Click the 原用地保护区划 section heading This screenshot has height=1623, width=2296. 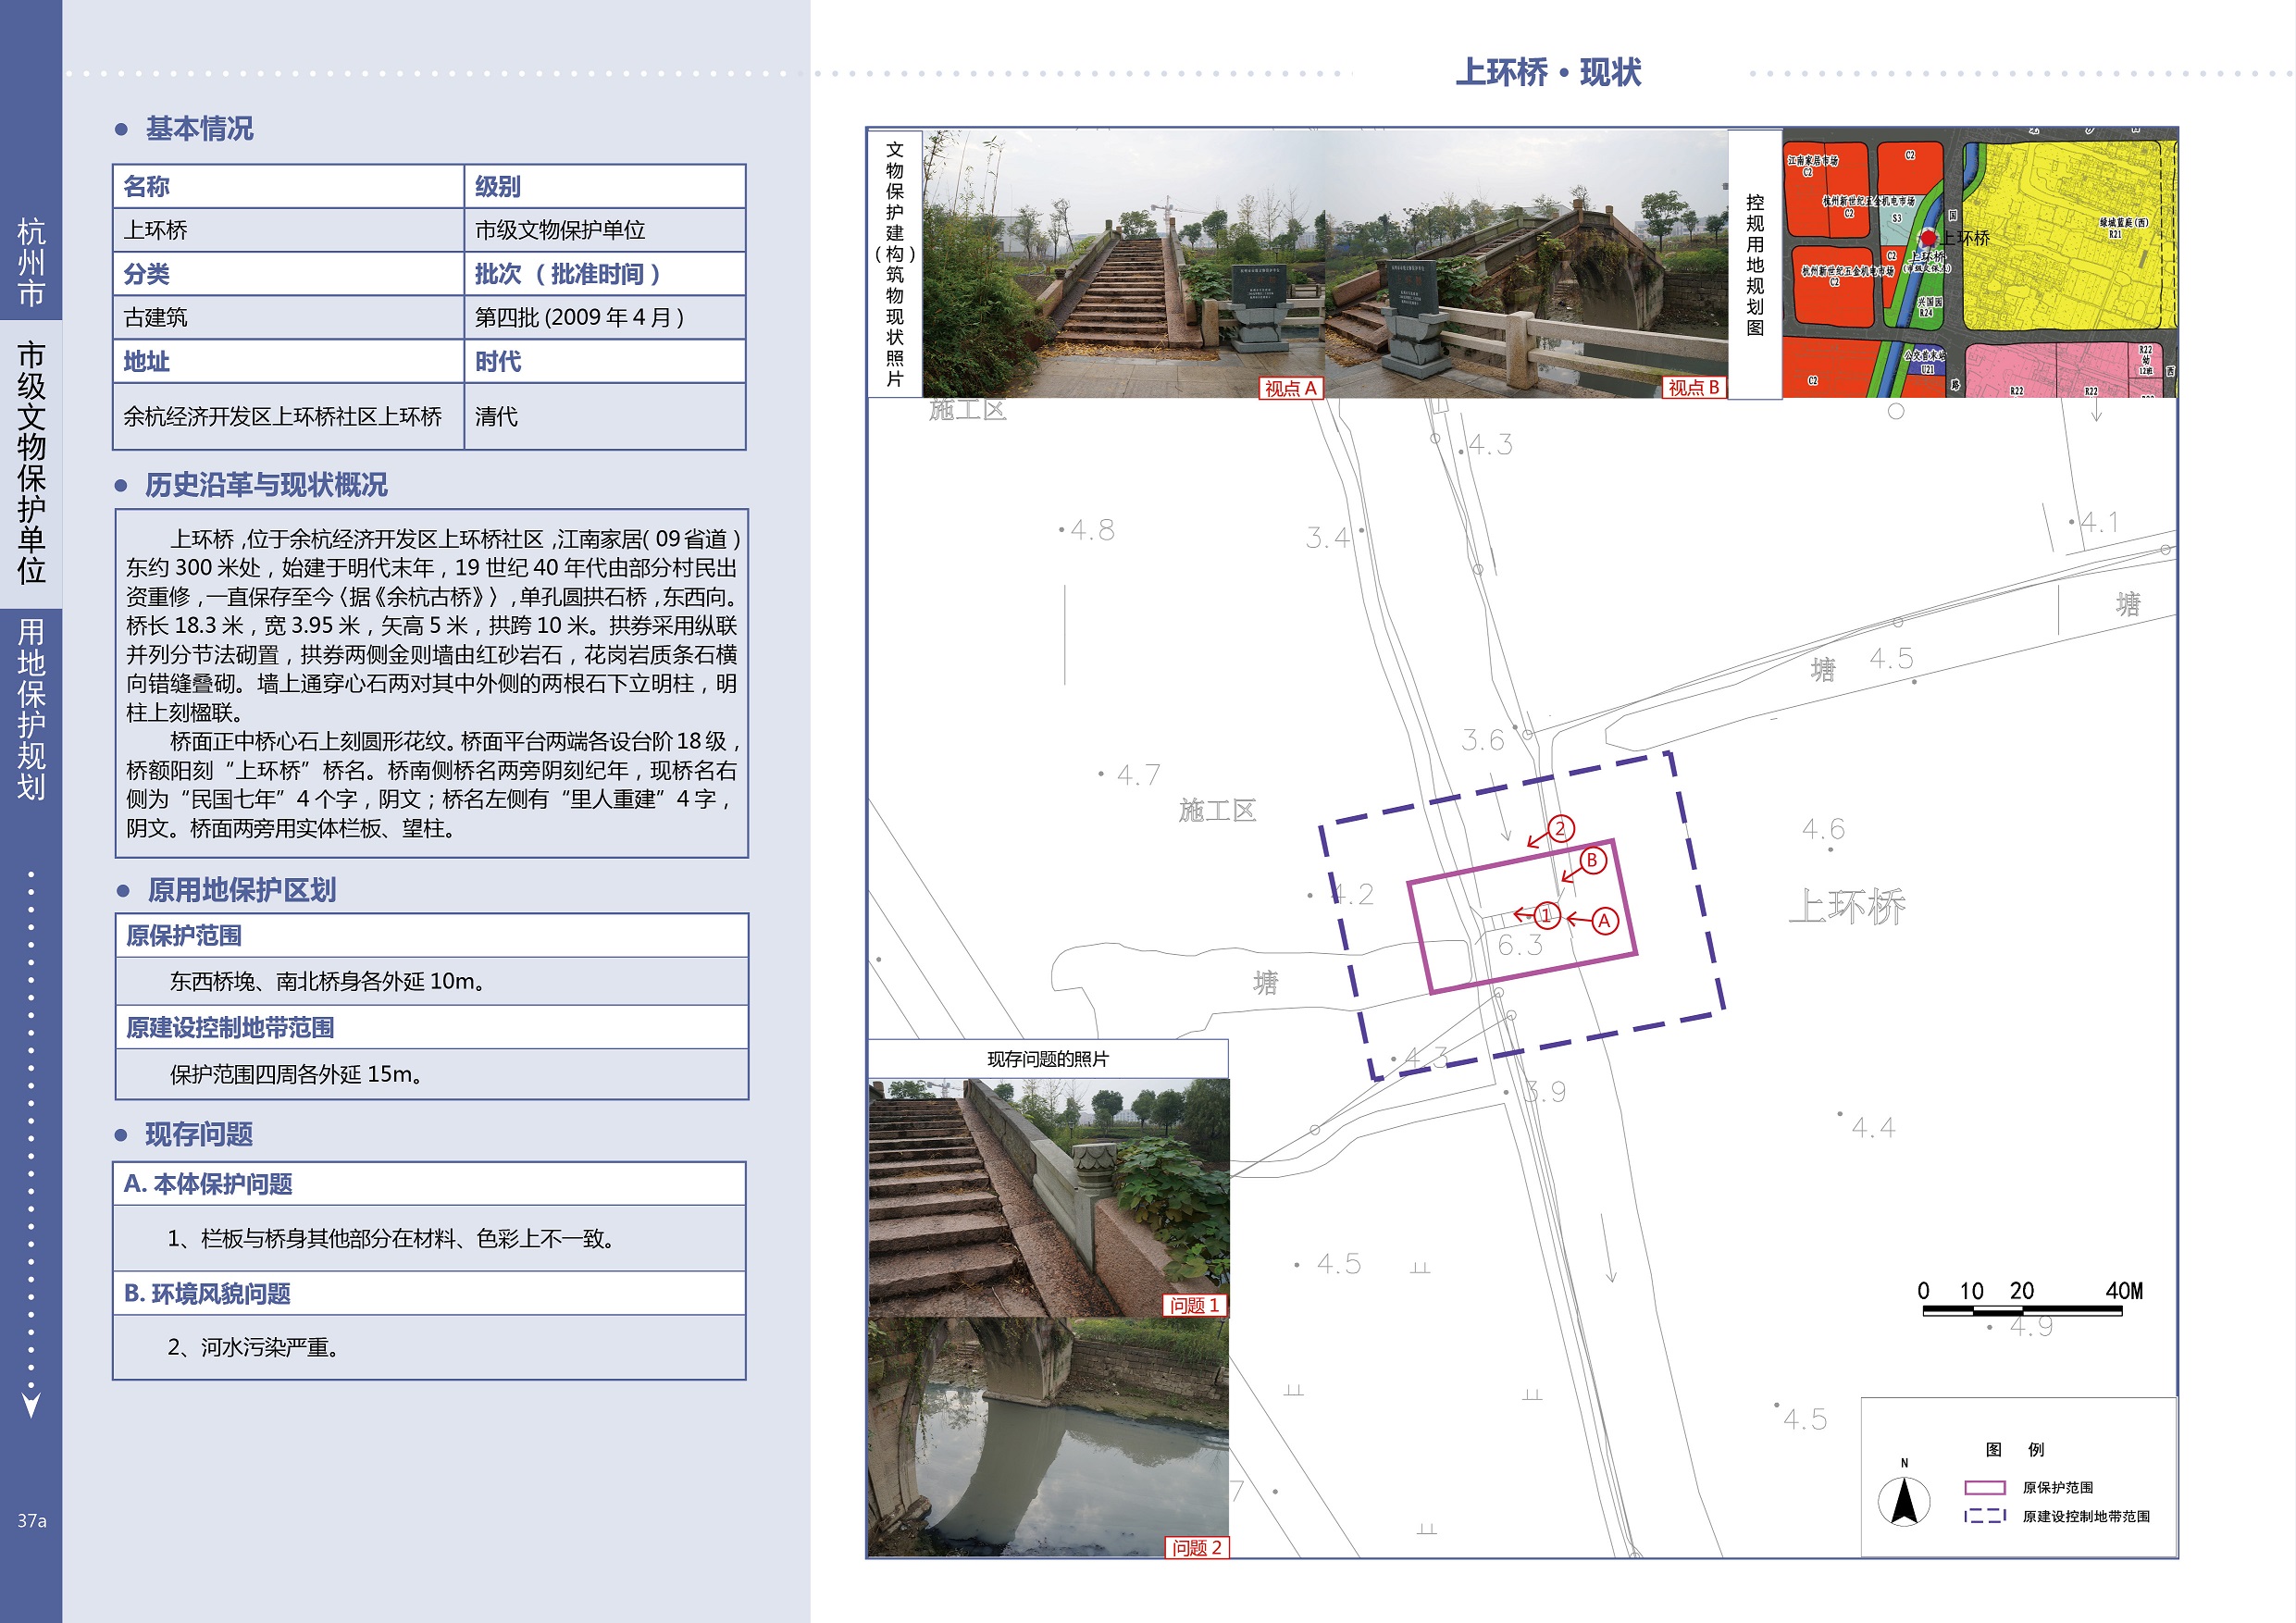click(241, 890)
